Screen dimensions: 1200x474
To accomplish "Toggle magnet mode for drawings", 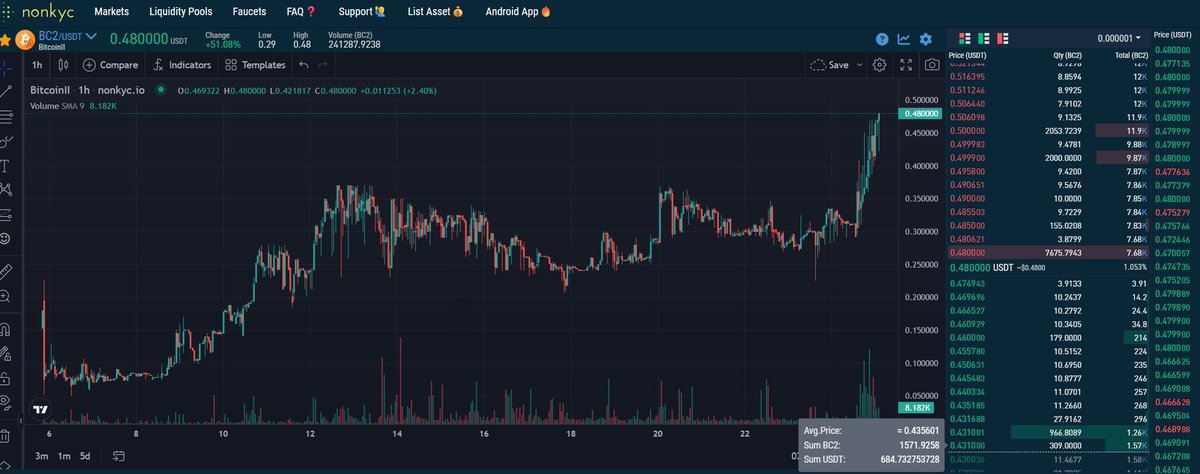I will click(6, 328).
